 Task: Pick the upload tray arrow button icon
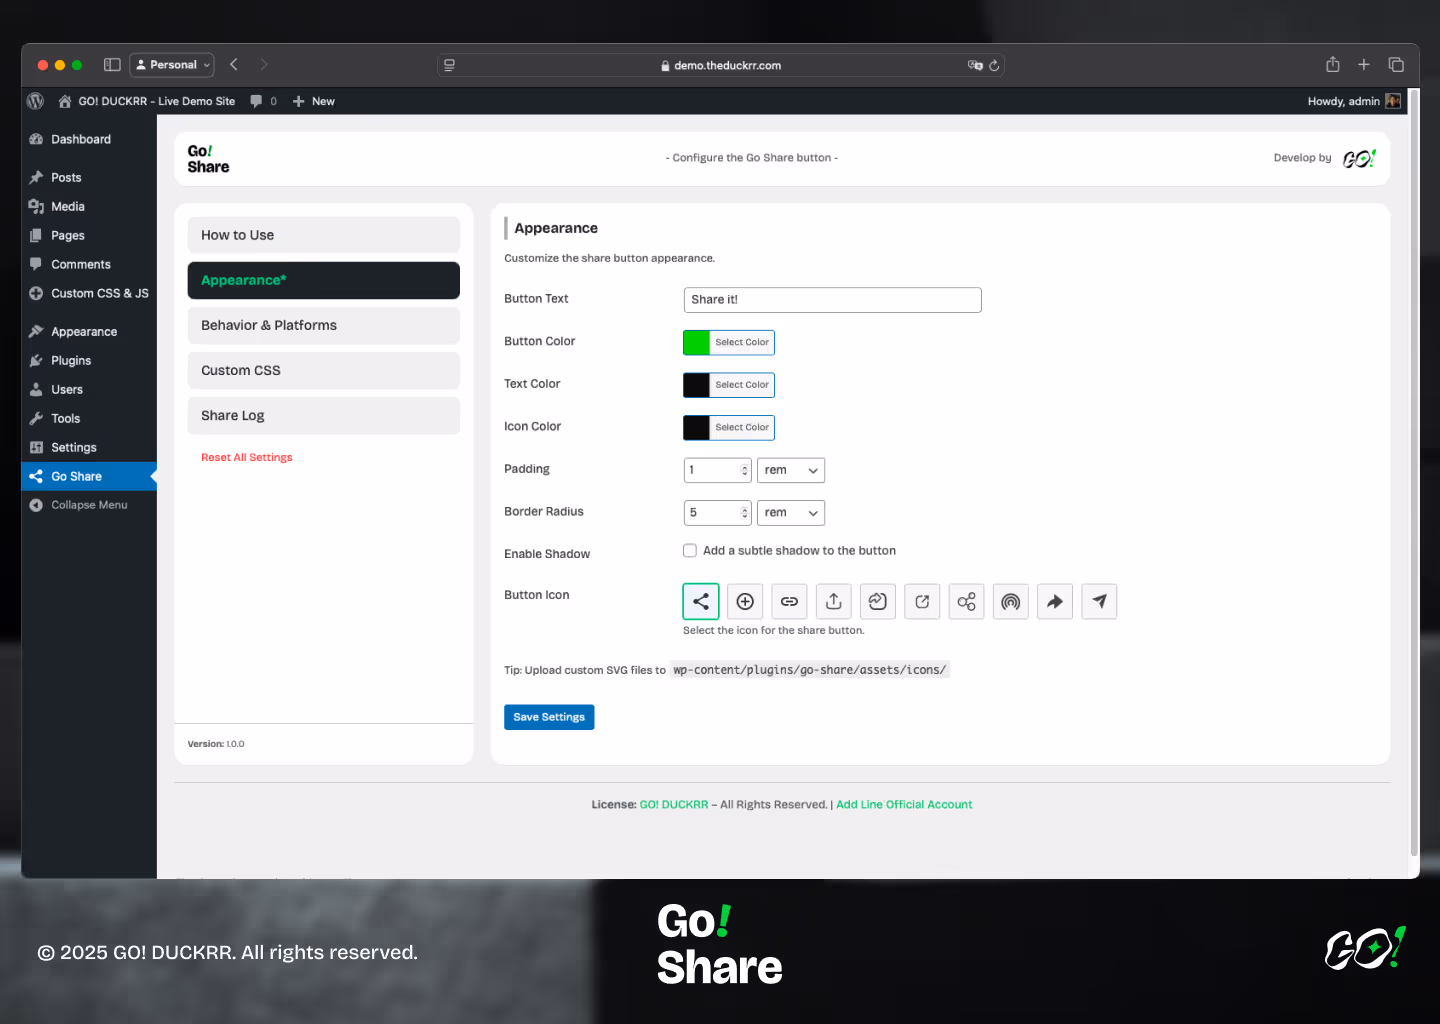834,601
